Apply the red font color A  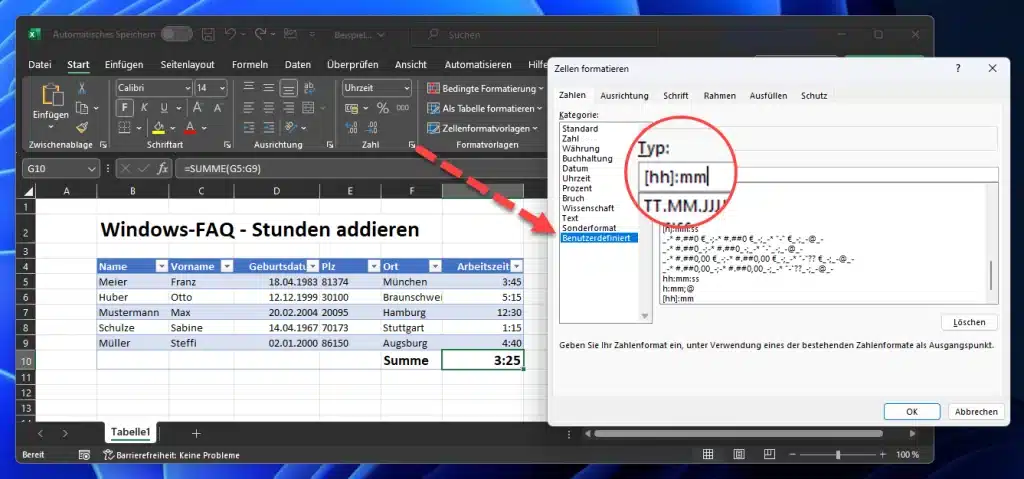(190, 127)
